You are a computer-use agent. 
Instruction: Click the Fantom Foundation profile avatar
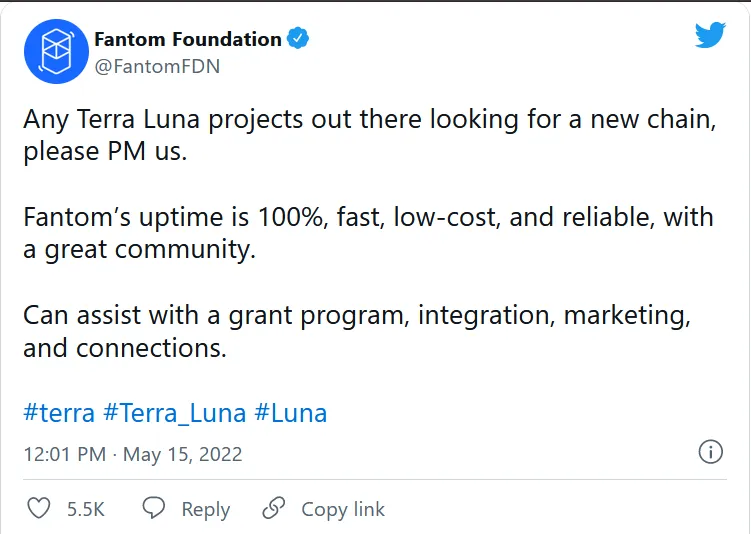(x=57, y=52)
